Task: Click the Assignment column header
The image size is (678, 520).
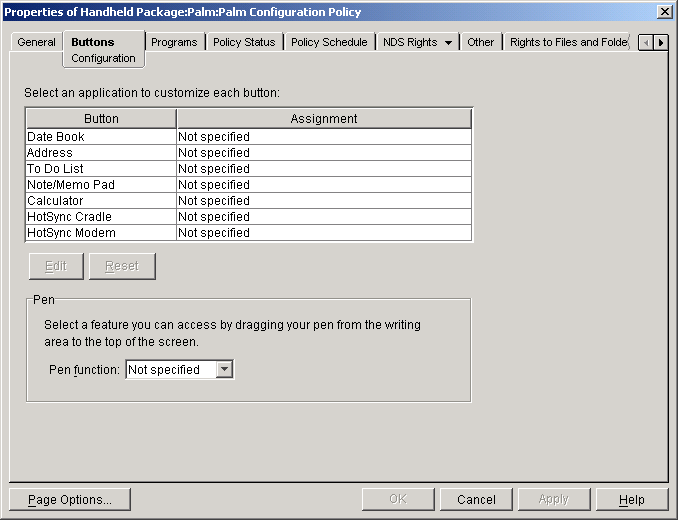Action: click(324, 119)
